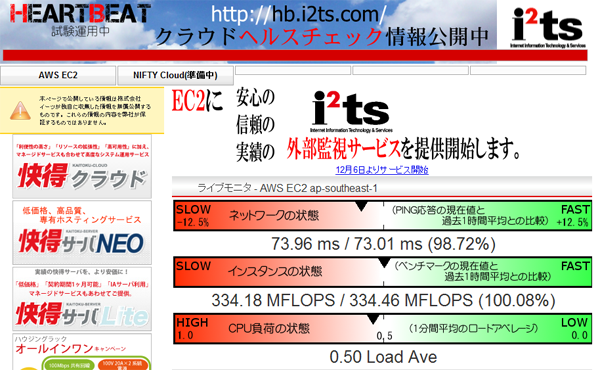Click the CPU load gauge marker
This screenshot has height=370, width=600.
tap(373, 319)
